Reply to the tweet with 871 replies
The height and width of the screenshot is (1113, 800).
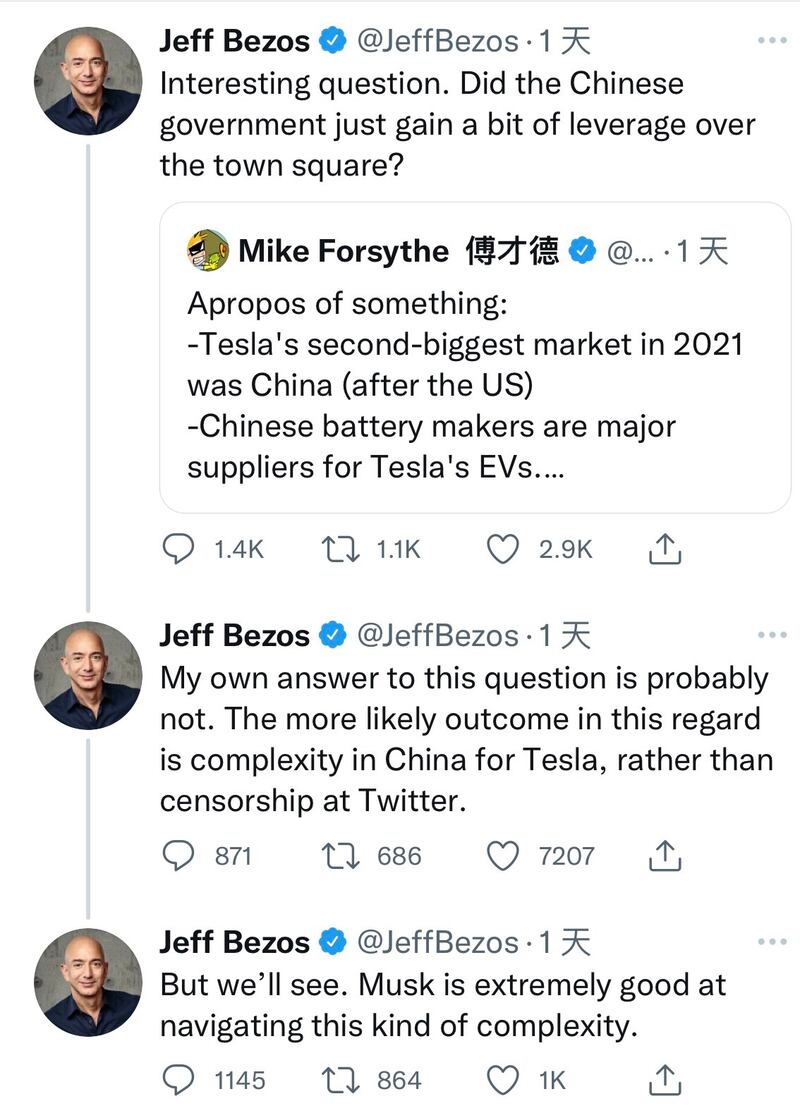pos(178,855)
